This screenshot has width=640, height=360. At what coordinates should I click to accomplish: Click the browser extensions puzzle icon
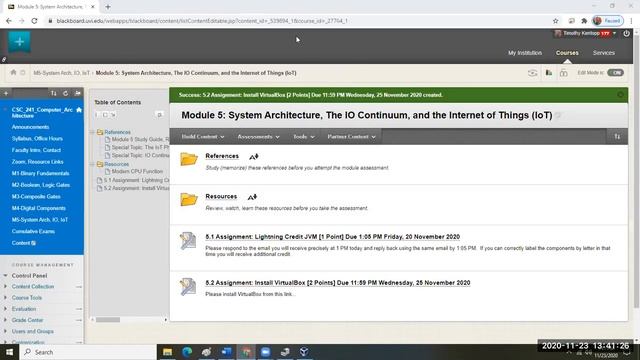tap(584, 21)
